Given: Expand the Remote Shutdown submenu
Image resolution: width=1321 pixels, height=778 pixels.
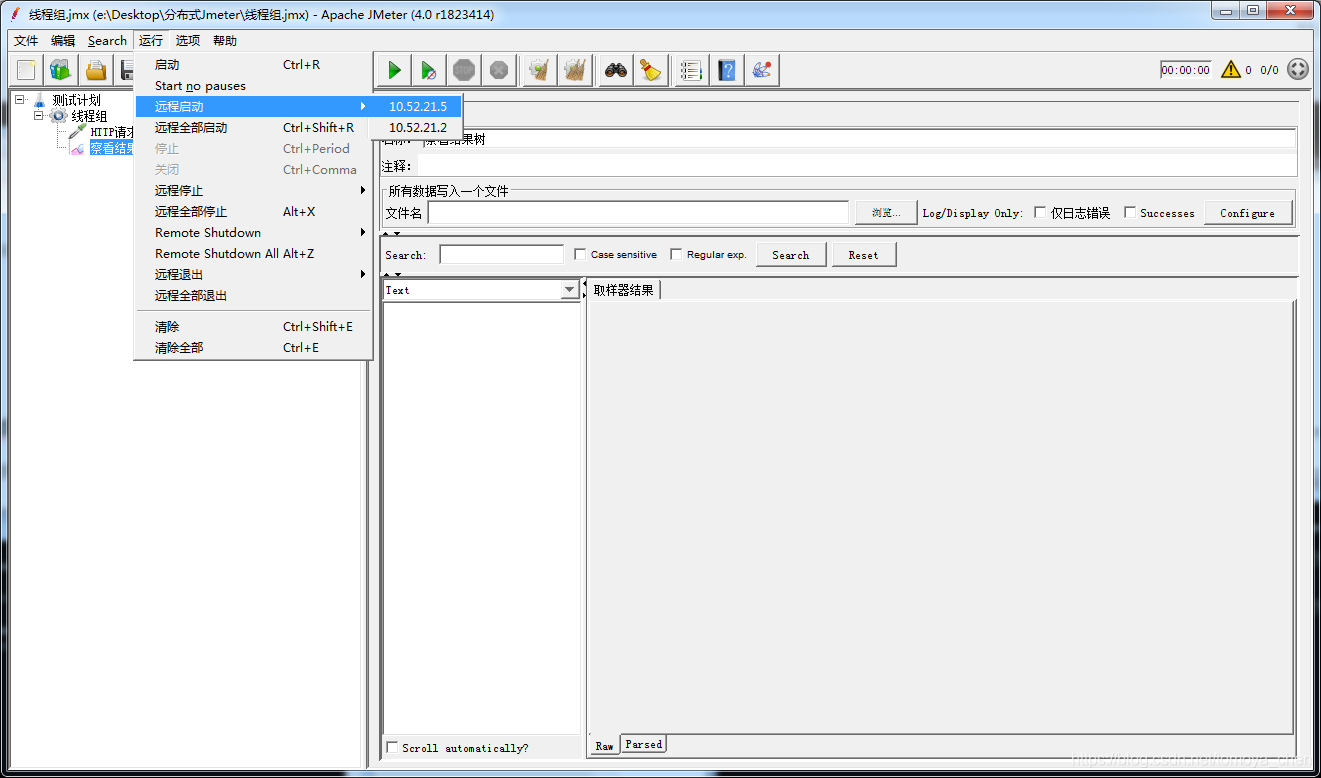Looking at the screenshot, I should tap(254, 232).
